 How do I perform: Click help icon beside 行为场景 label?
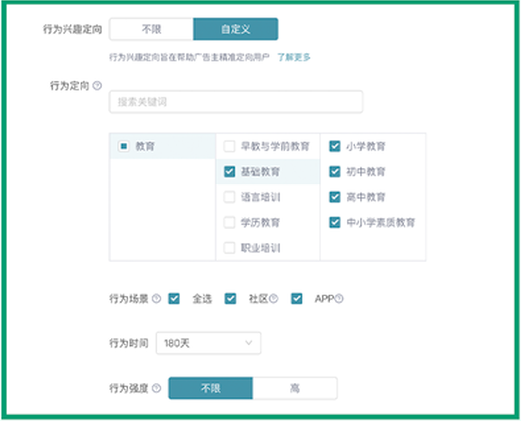click(156, 299)
